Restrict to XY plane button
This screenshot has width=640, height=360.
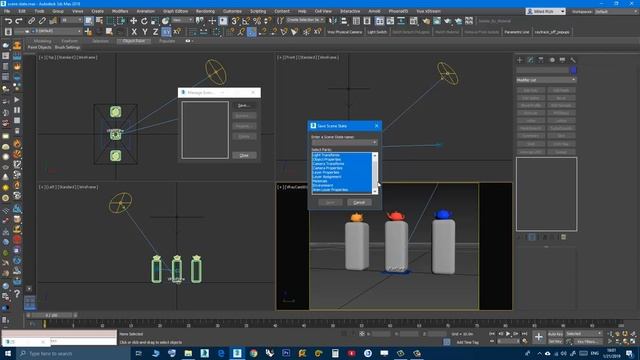[166, 31]
